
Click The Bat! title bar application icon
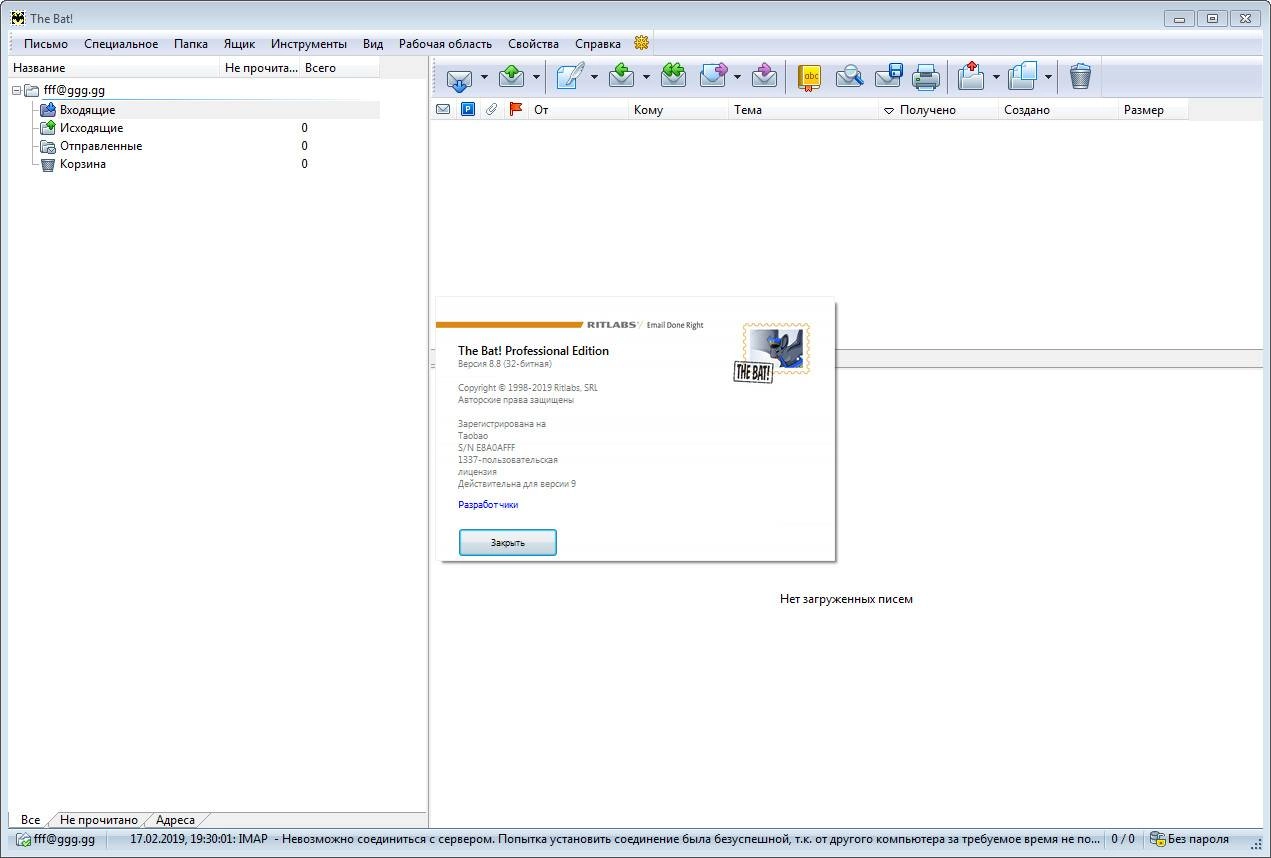point(18,18)
